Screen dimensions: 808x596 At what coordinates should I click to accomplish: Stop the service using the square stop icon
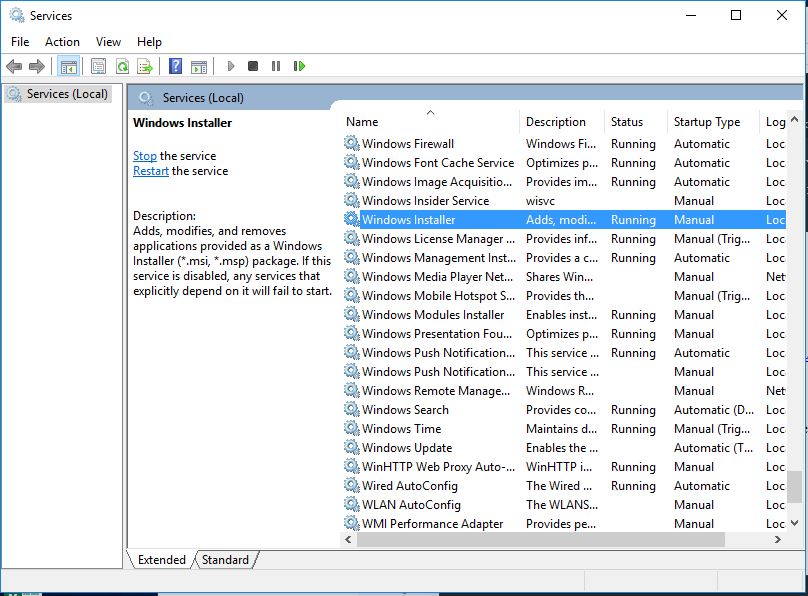click(x=252, y=66)
